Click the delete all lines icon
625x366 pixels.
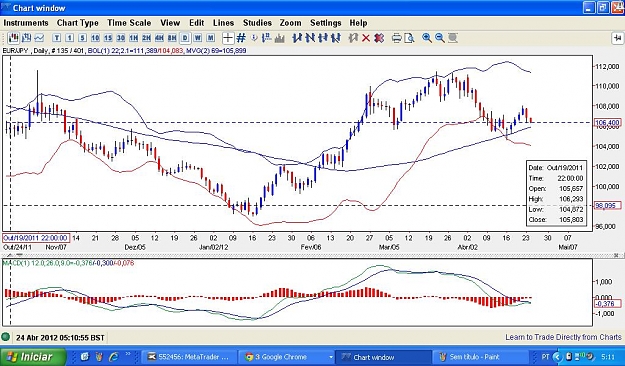[379, 38]
